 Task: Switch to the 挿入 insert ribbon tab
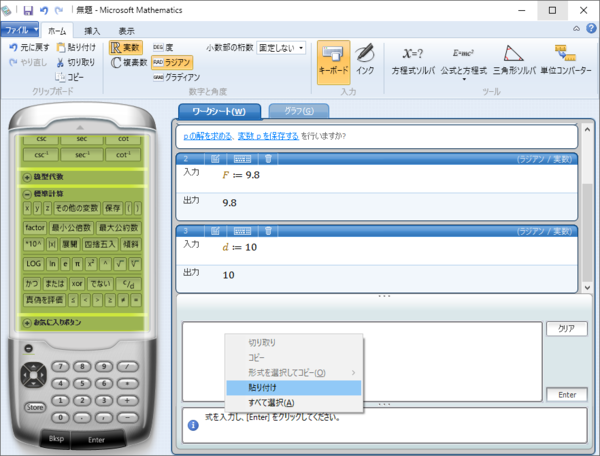pos(92,31)
